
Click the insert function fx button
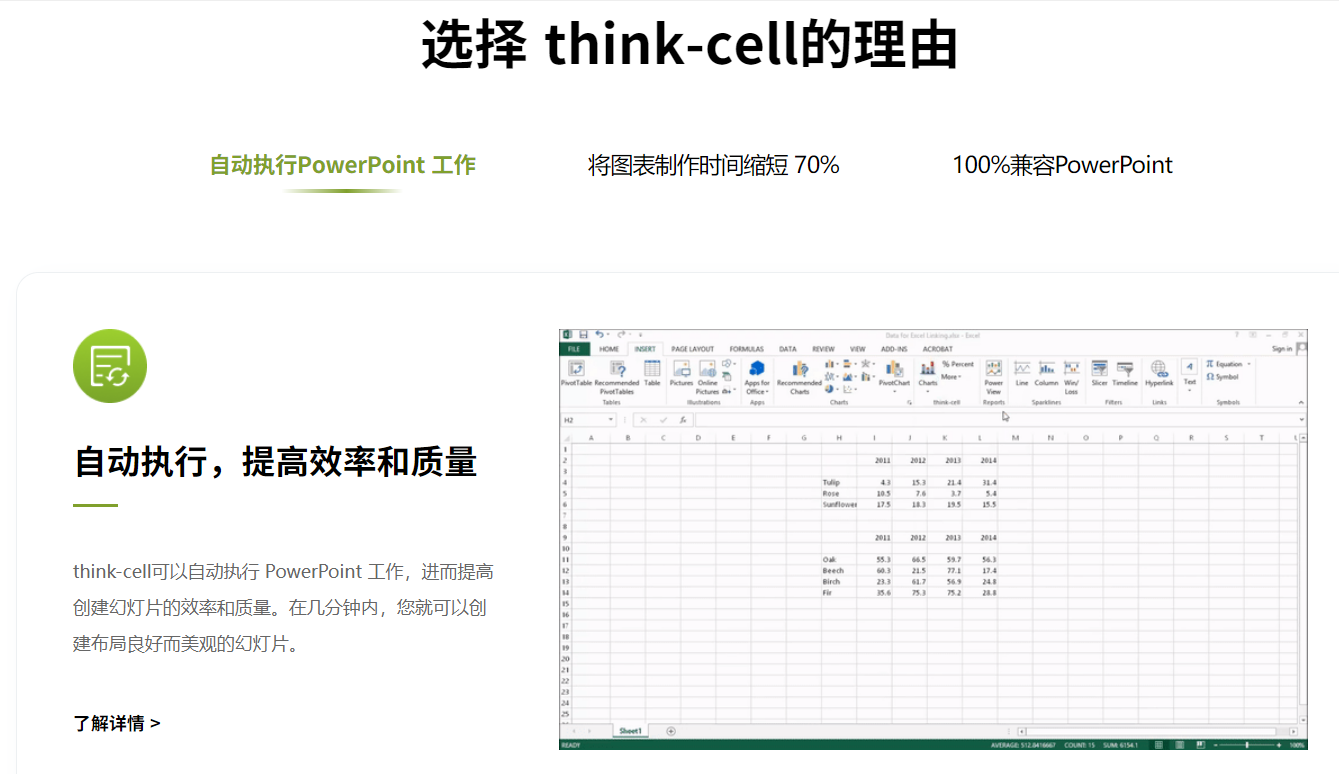pyautogui.click(x=683, y=420)
